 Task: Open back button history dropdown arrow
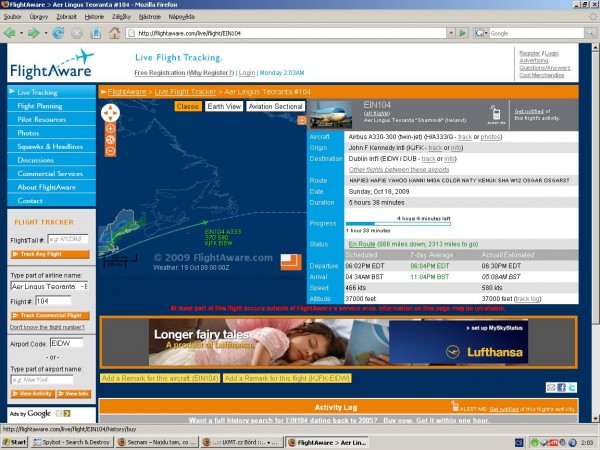pyautogui.click(x=21, y=33)
